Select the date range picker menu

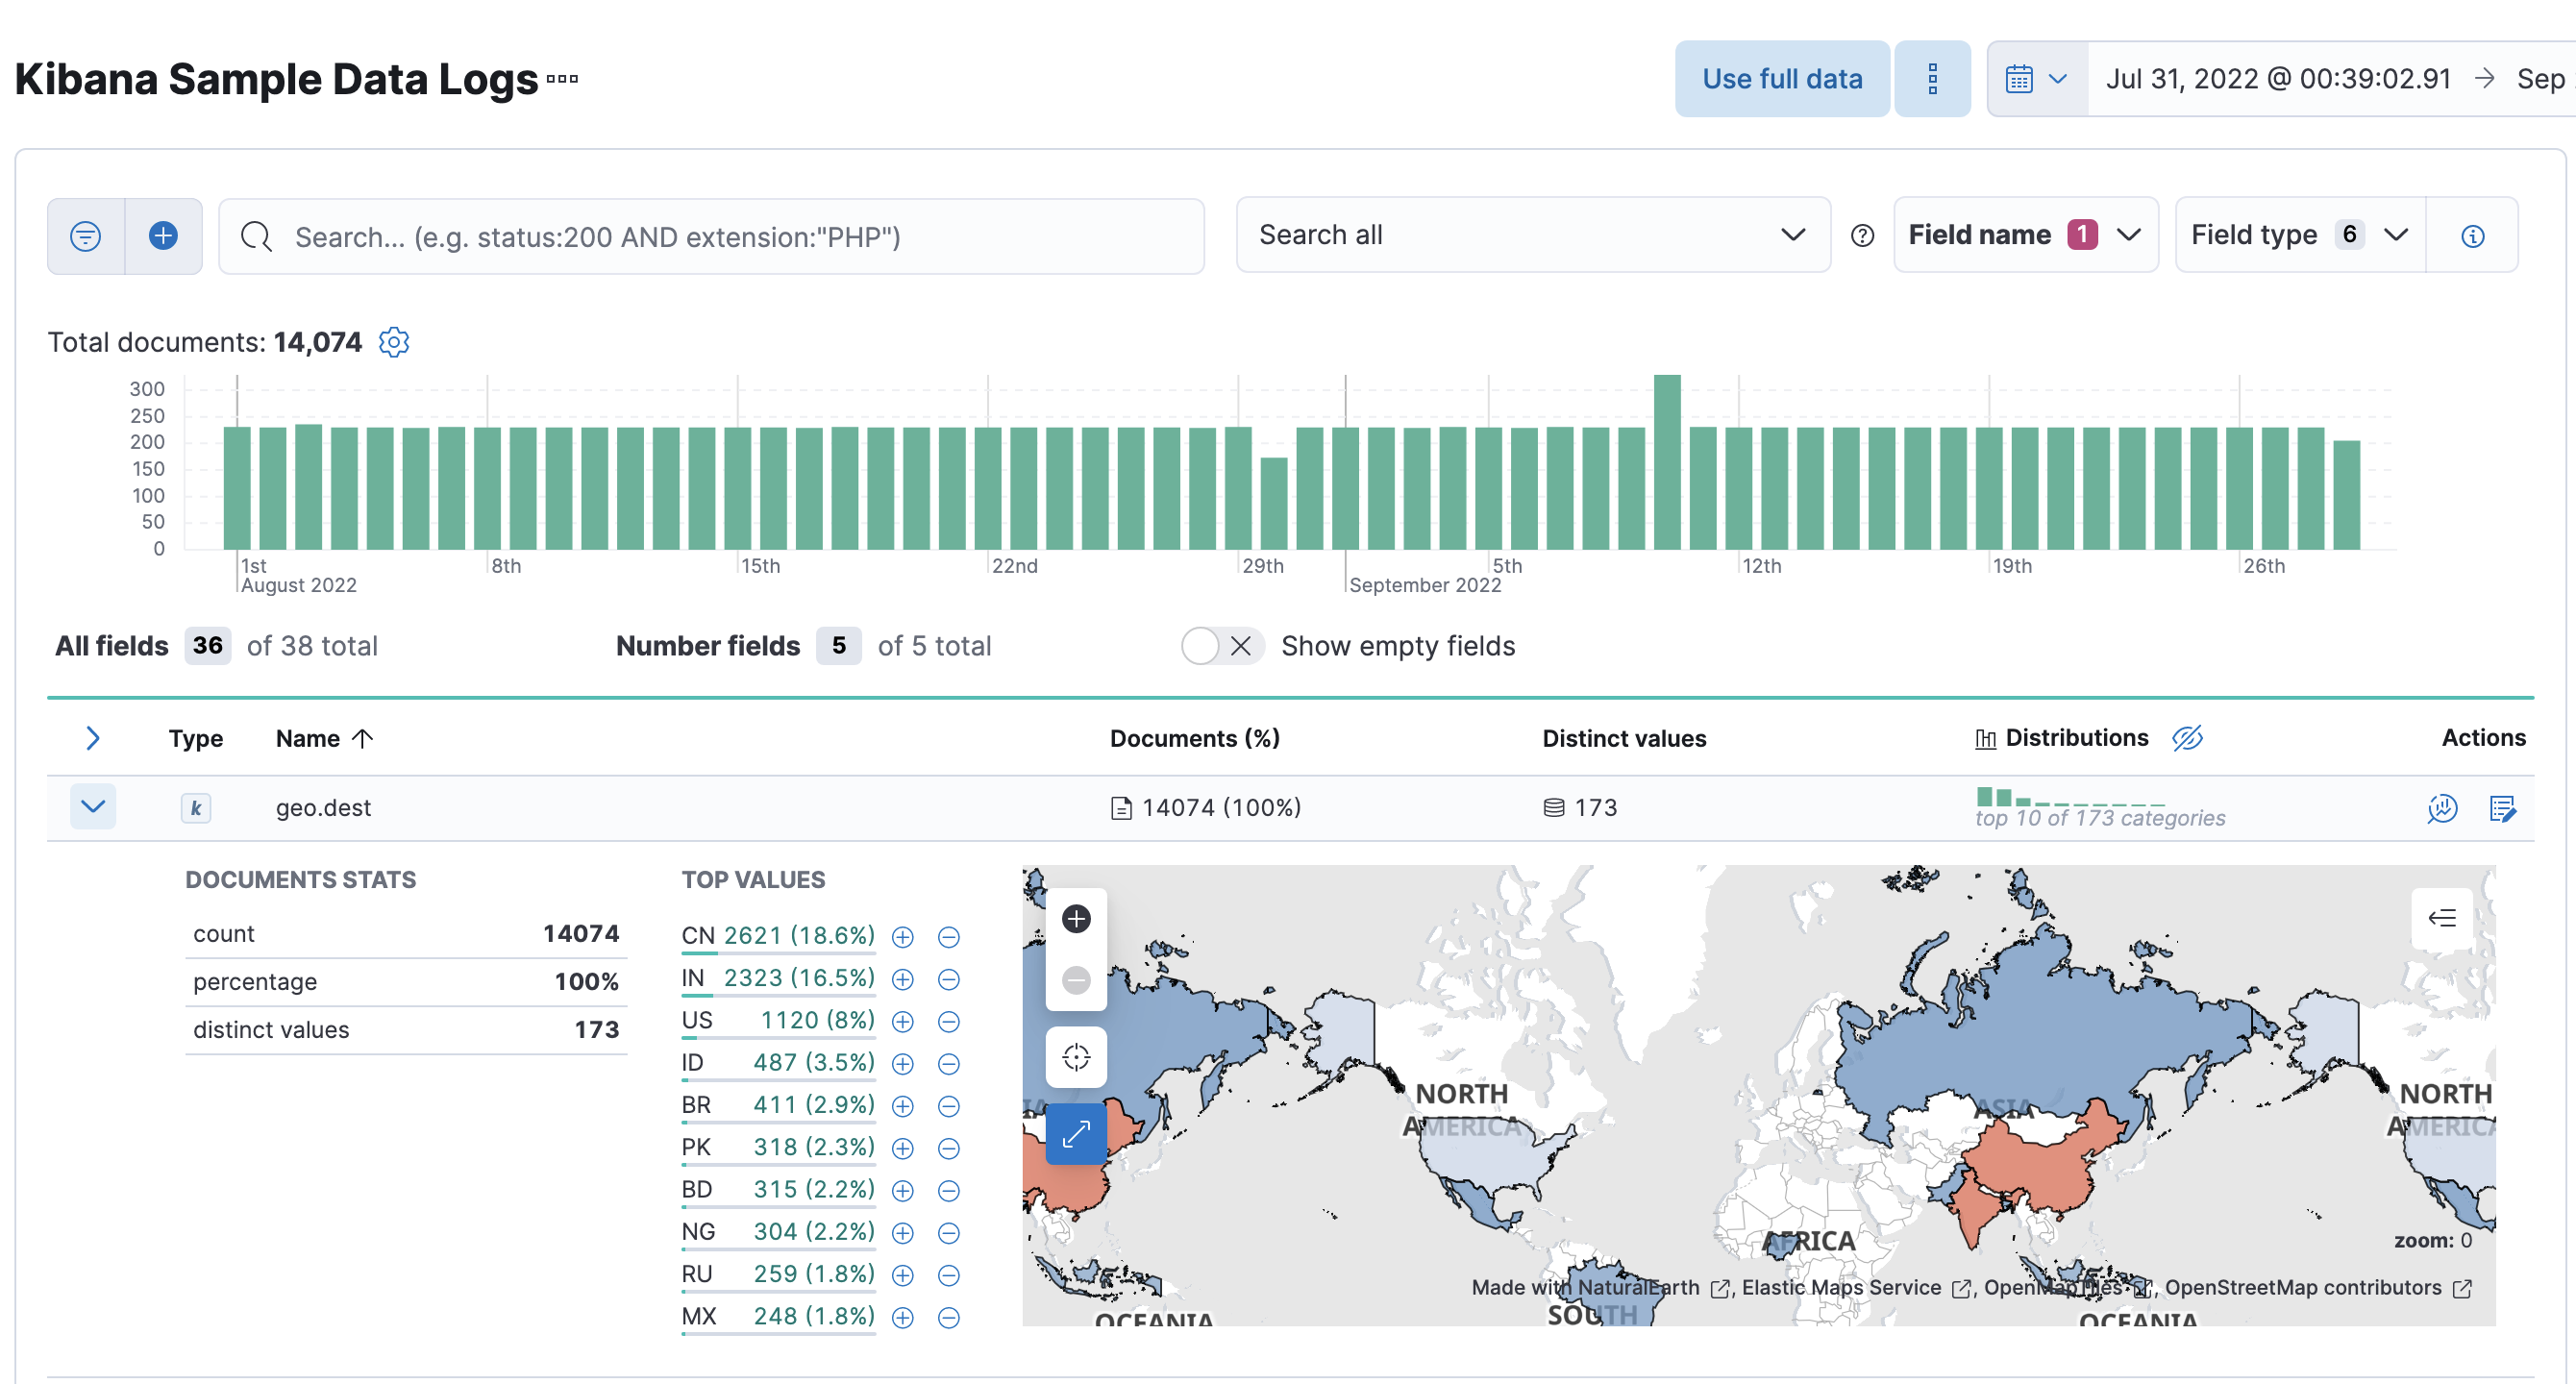[2033, 79]
